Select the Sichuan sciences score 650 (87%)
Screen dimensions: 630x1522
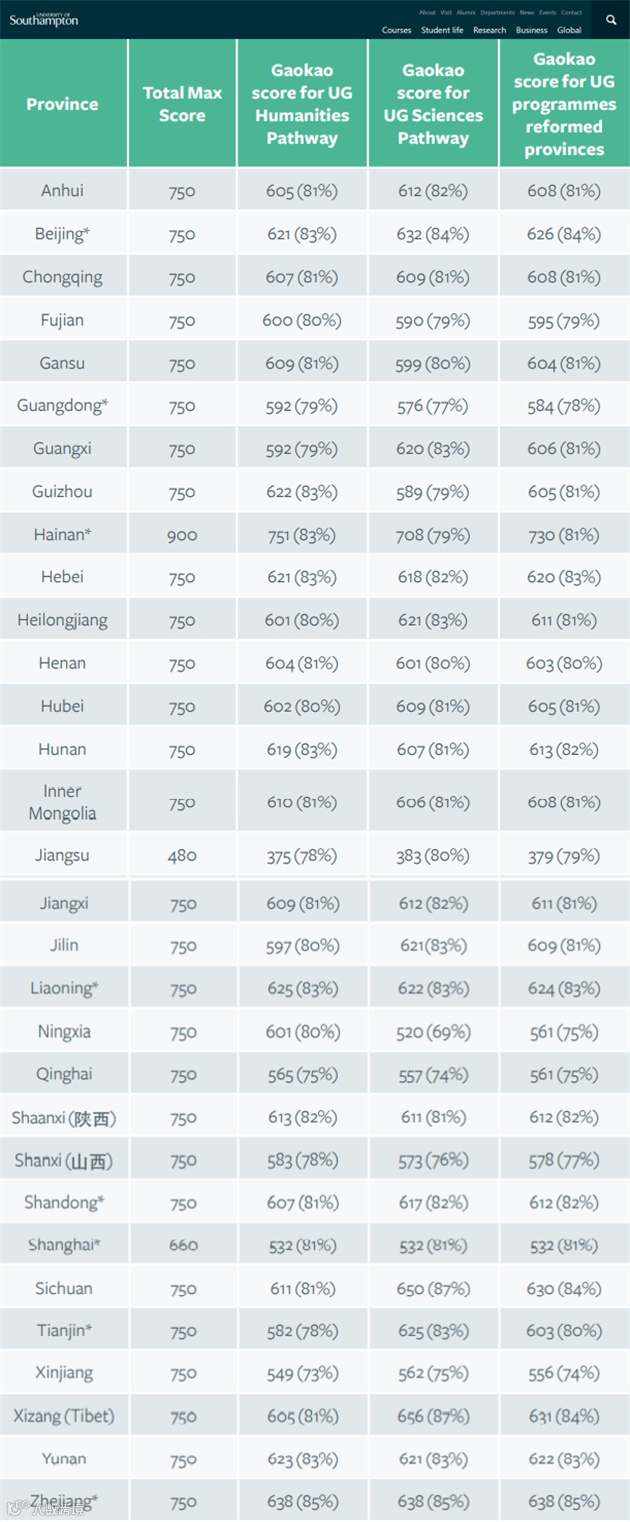point(433,1289)
